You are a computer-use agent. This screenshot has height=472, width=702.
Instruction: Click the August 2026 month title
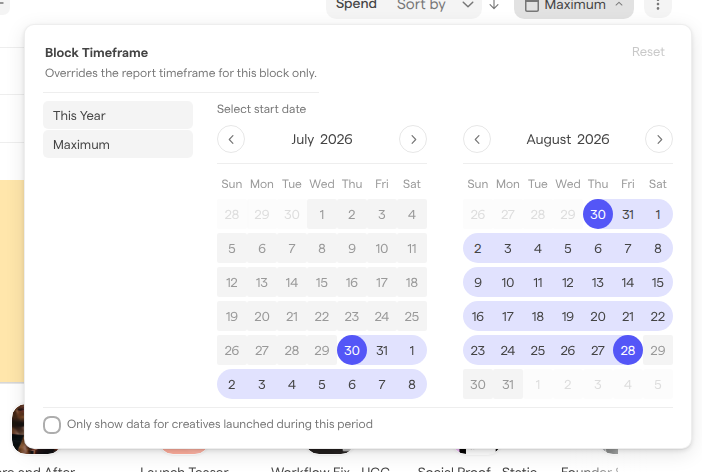[568, 139]
